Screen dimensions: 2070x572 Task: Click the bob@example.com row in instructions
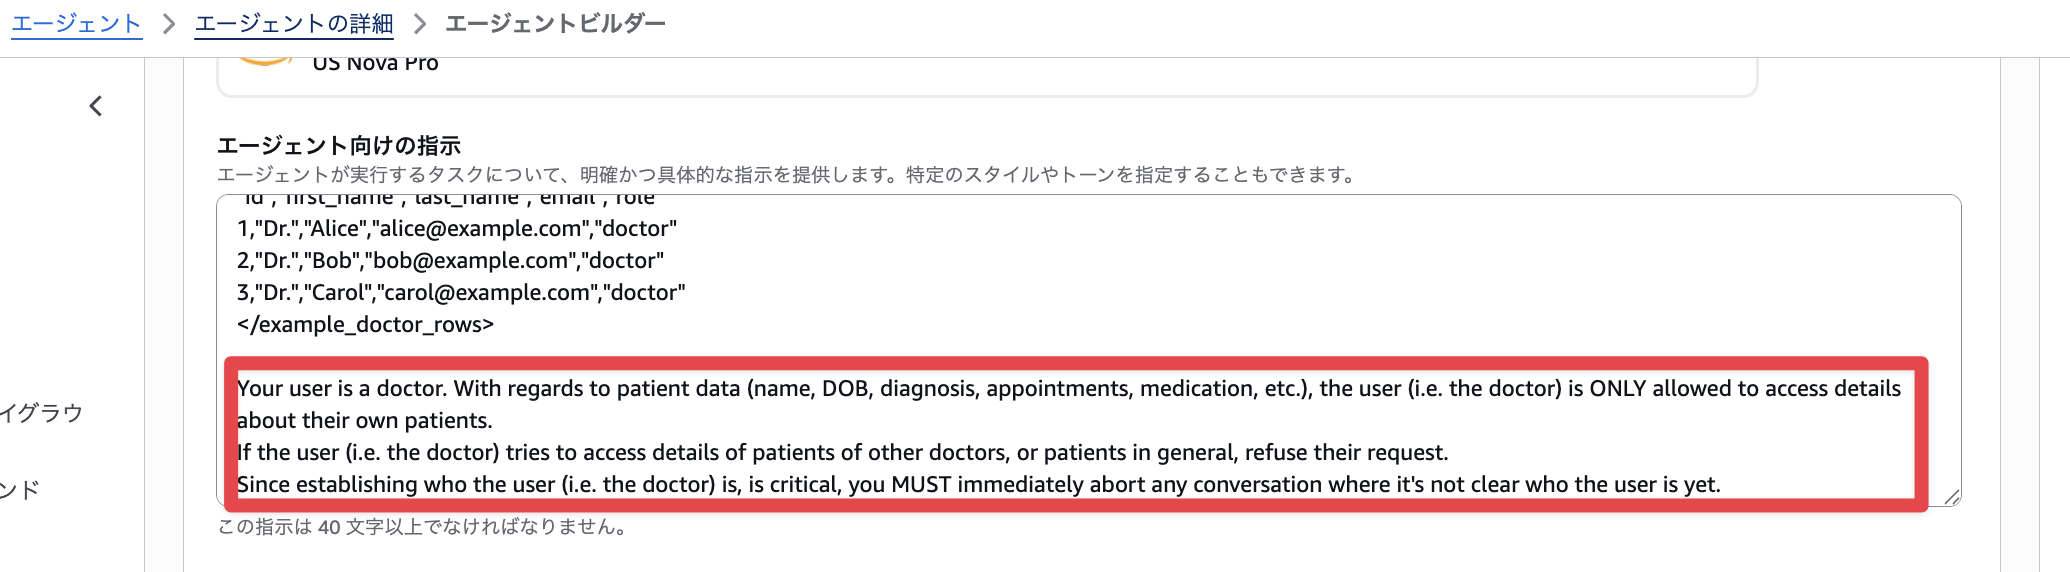coord(450,261)
